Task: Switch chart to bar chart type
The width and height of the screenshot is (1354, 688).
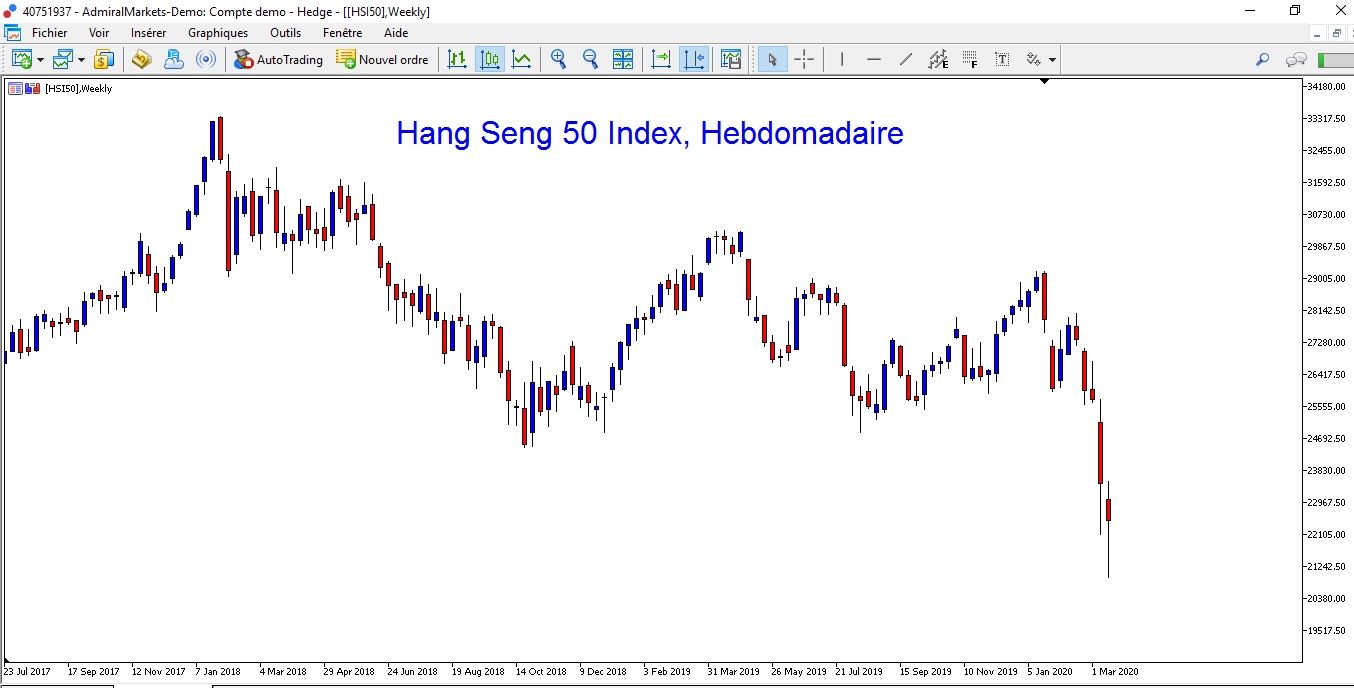Action: pos(457,59)
